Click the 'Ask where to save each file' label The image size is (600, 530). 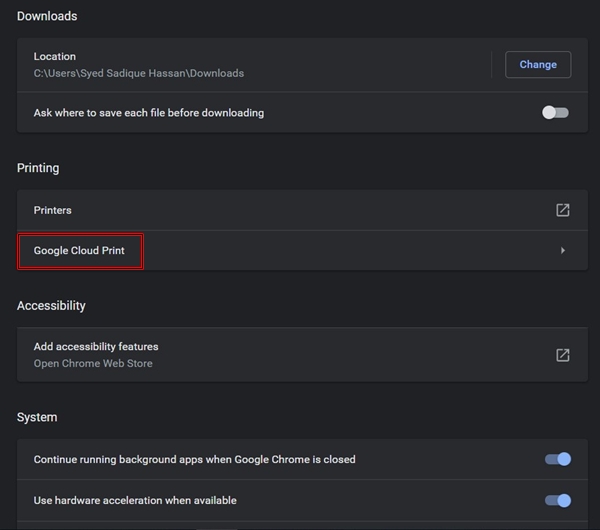coord(149,113)
